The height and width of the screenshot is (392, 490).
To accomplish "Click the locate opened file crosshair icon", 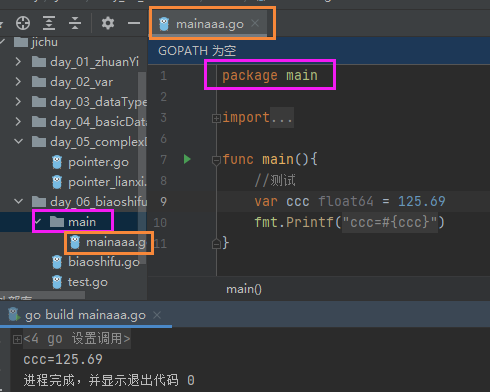I will [23, 23].
